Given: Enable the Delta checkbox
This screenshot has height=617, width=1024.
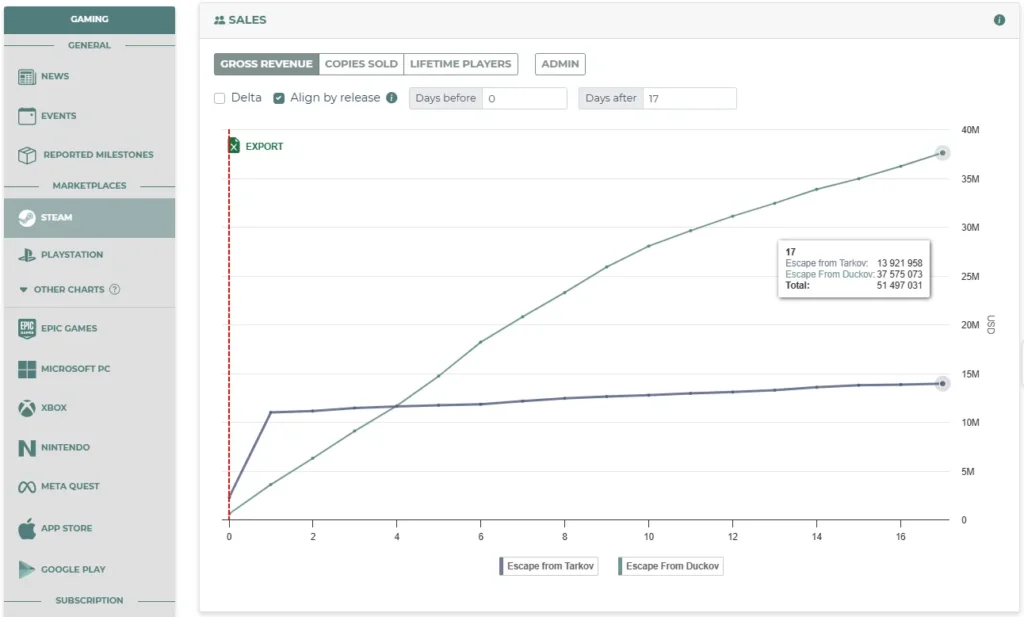Looking at the screenshot, I should [x=220, y=98].
